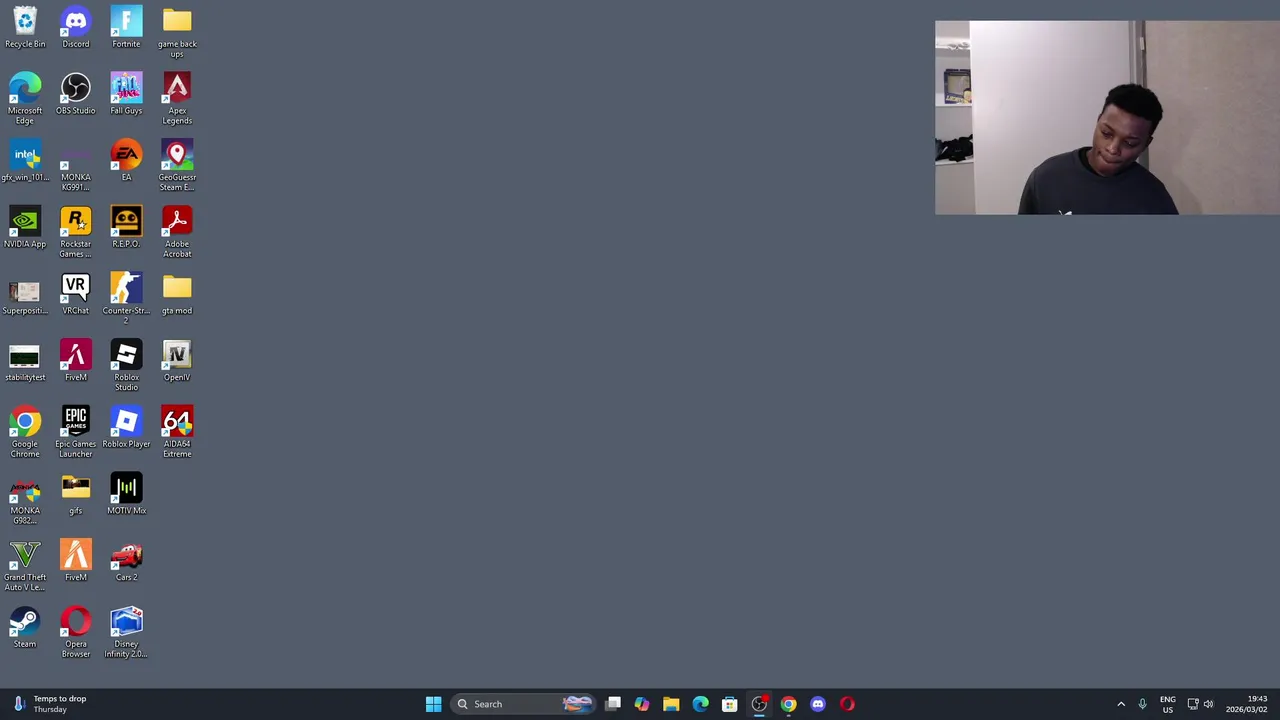Screen dimensions: 1280x720
Task: Click the volume speaker tray icon
Action: [1209, 704]
